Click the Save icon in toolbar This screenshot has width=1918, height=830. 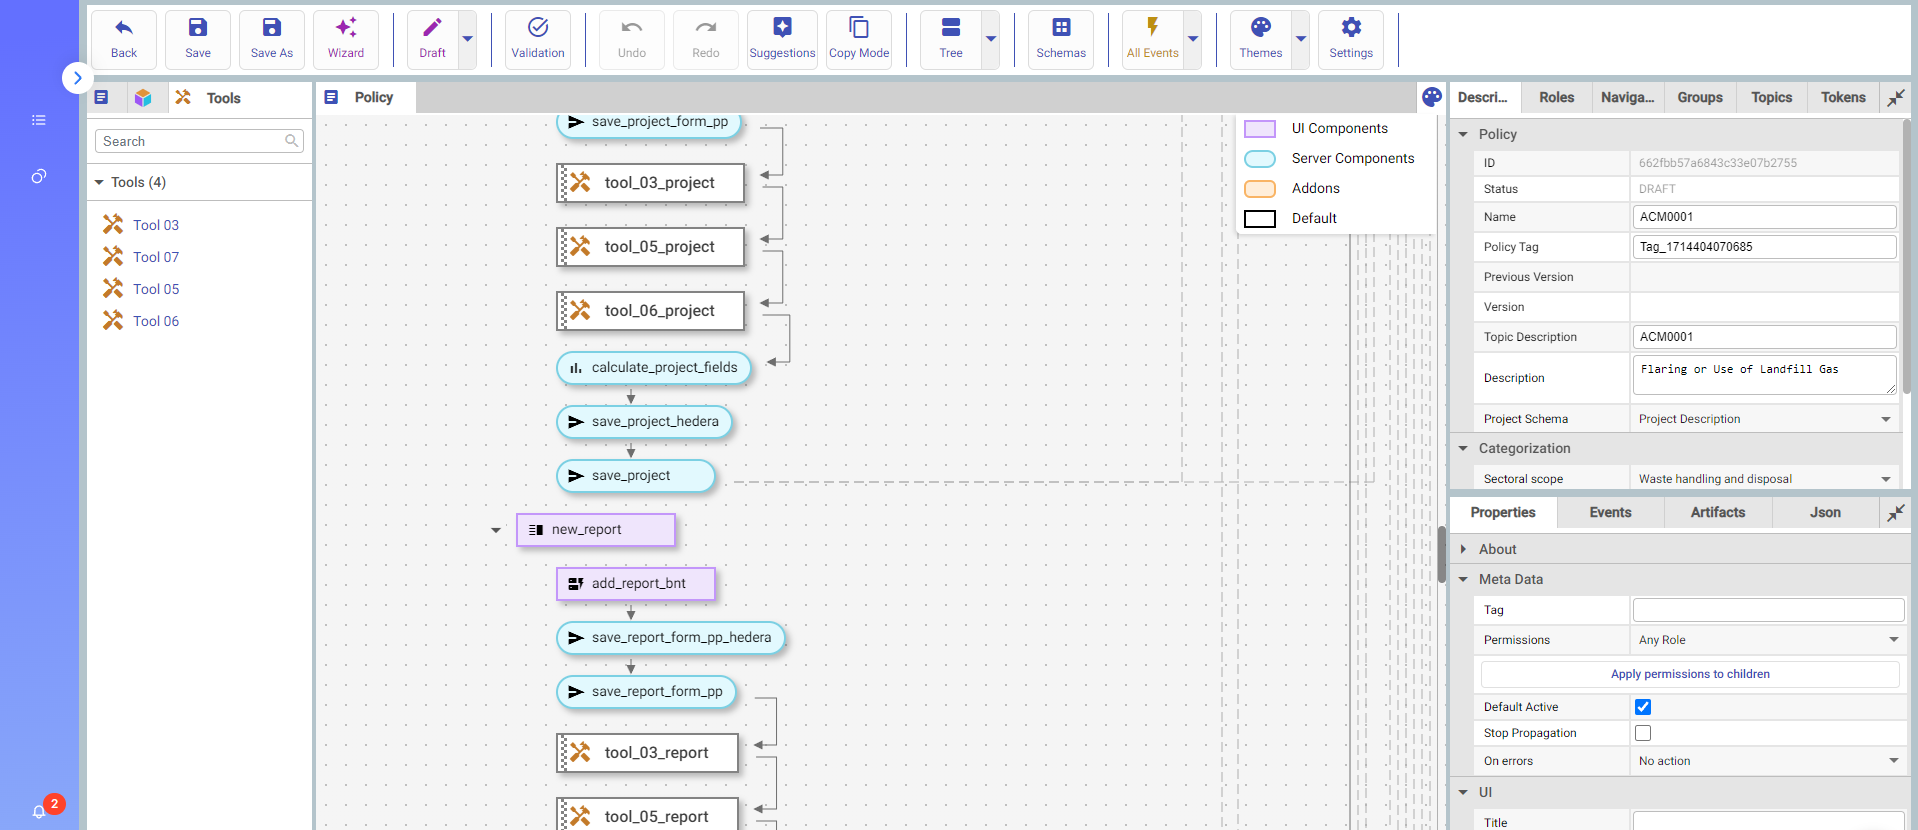pos(197,39)
